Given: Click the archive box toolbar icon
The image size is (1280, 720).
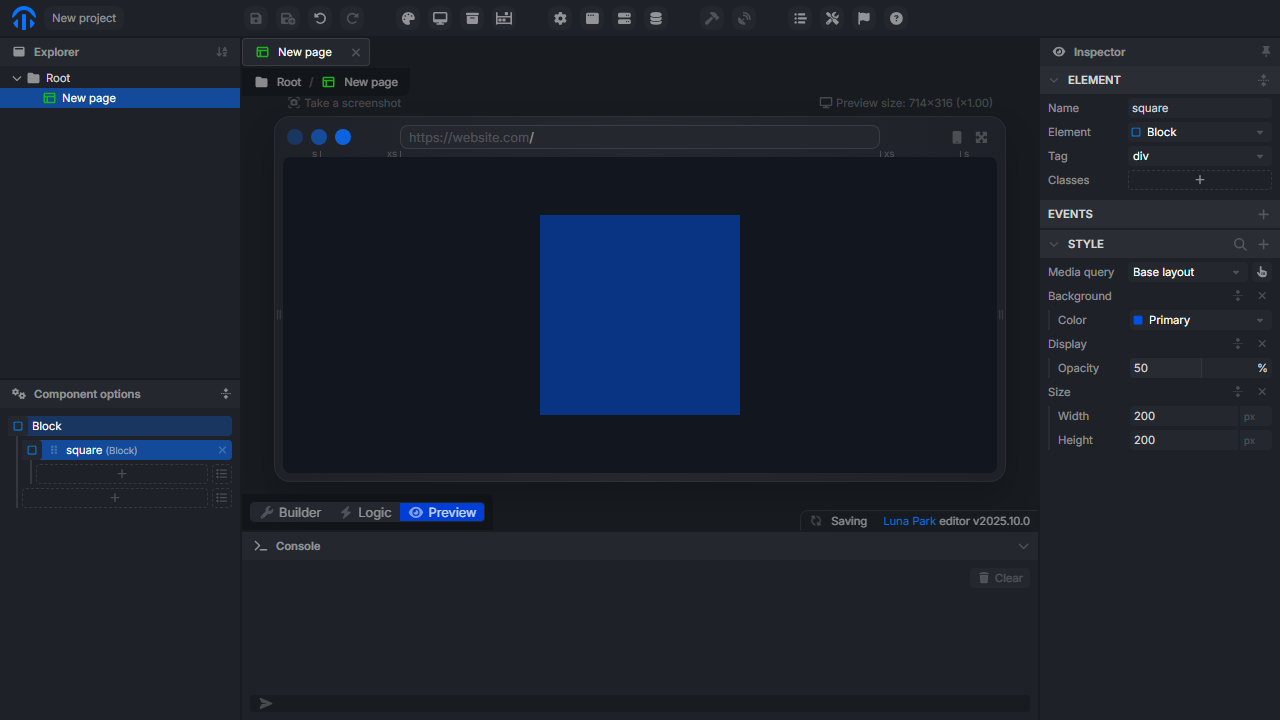Looking at the screenshot, I should pos(472,18).
